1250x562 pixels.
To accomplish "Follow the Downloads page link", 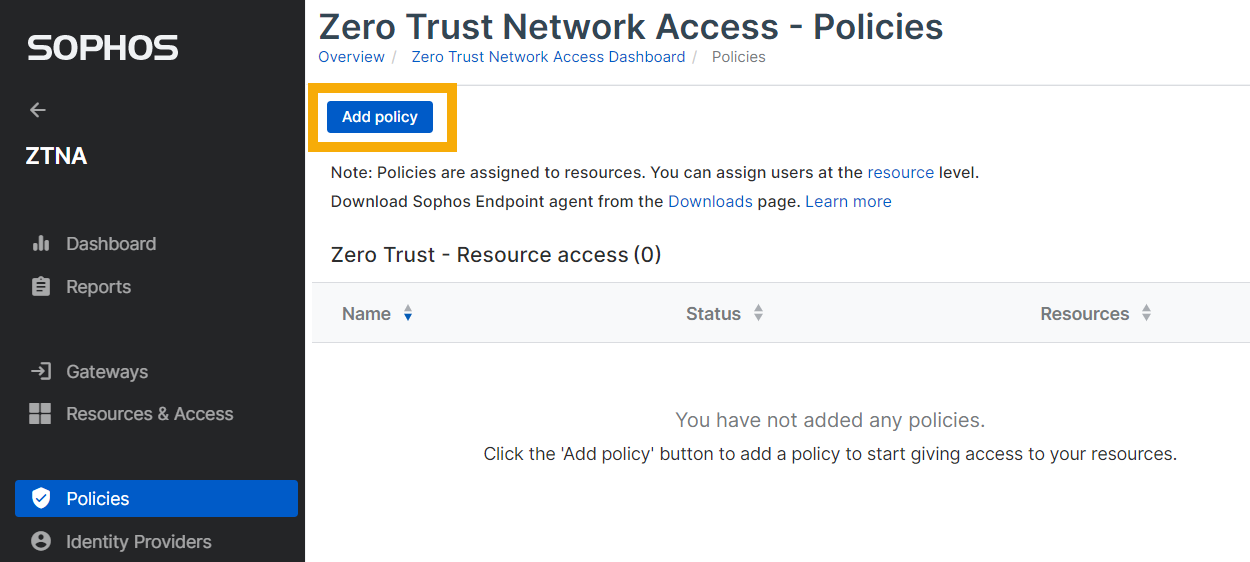I will (710, 201).
